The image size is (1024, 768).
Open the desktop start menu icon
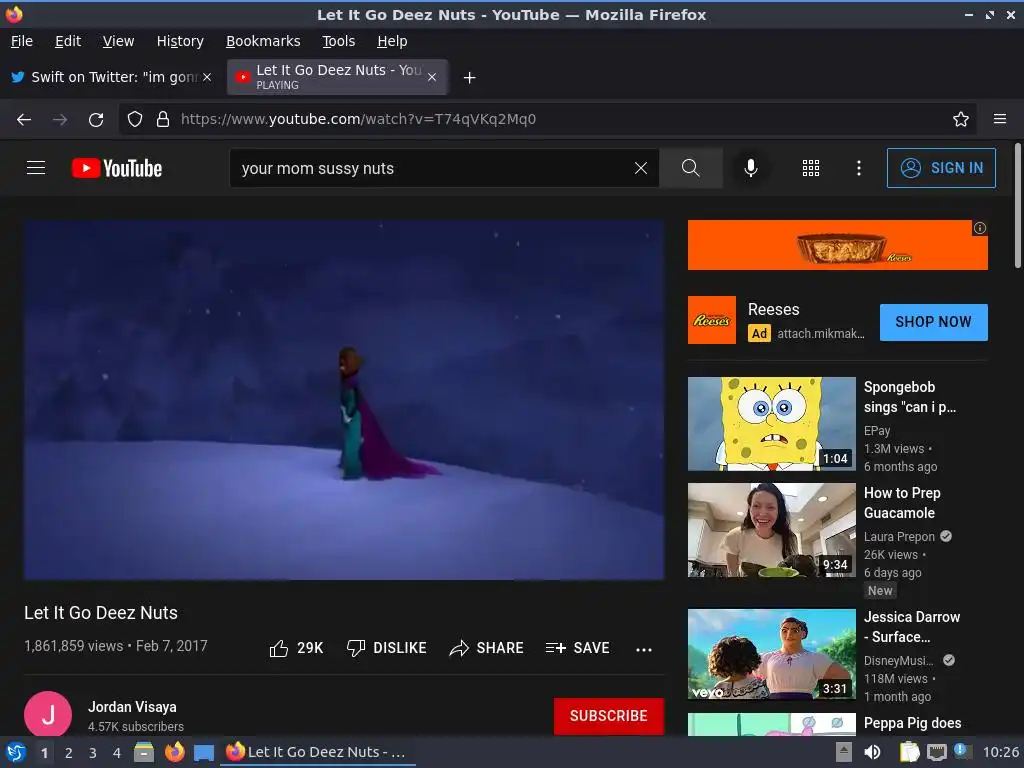click(16, 752)
